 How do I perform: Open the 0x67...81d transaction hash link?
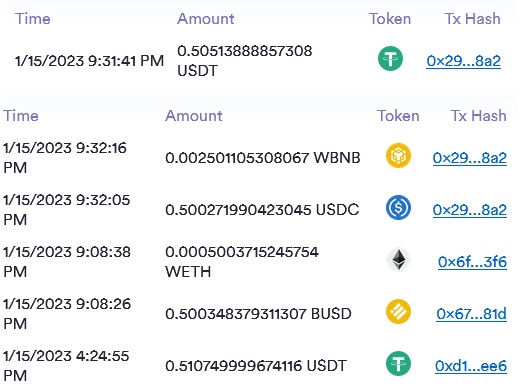pos(471,314)
